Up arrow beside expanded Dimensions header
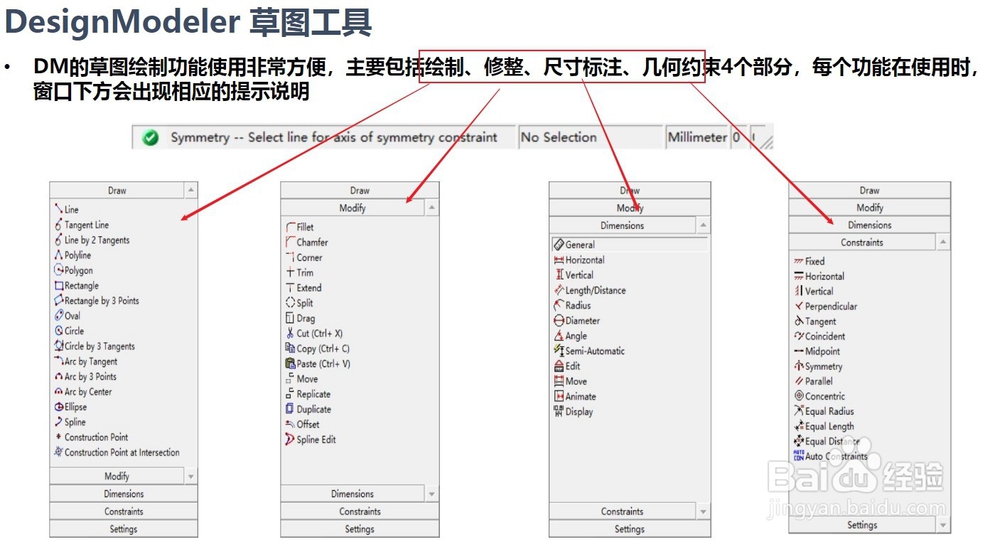Viewport: 1000px width, 542px height. [x=703, y=225]
